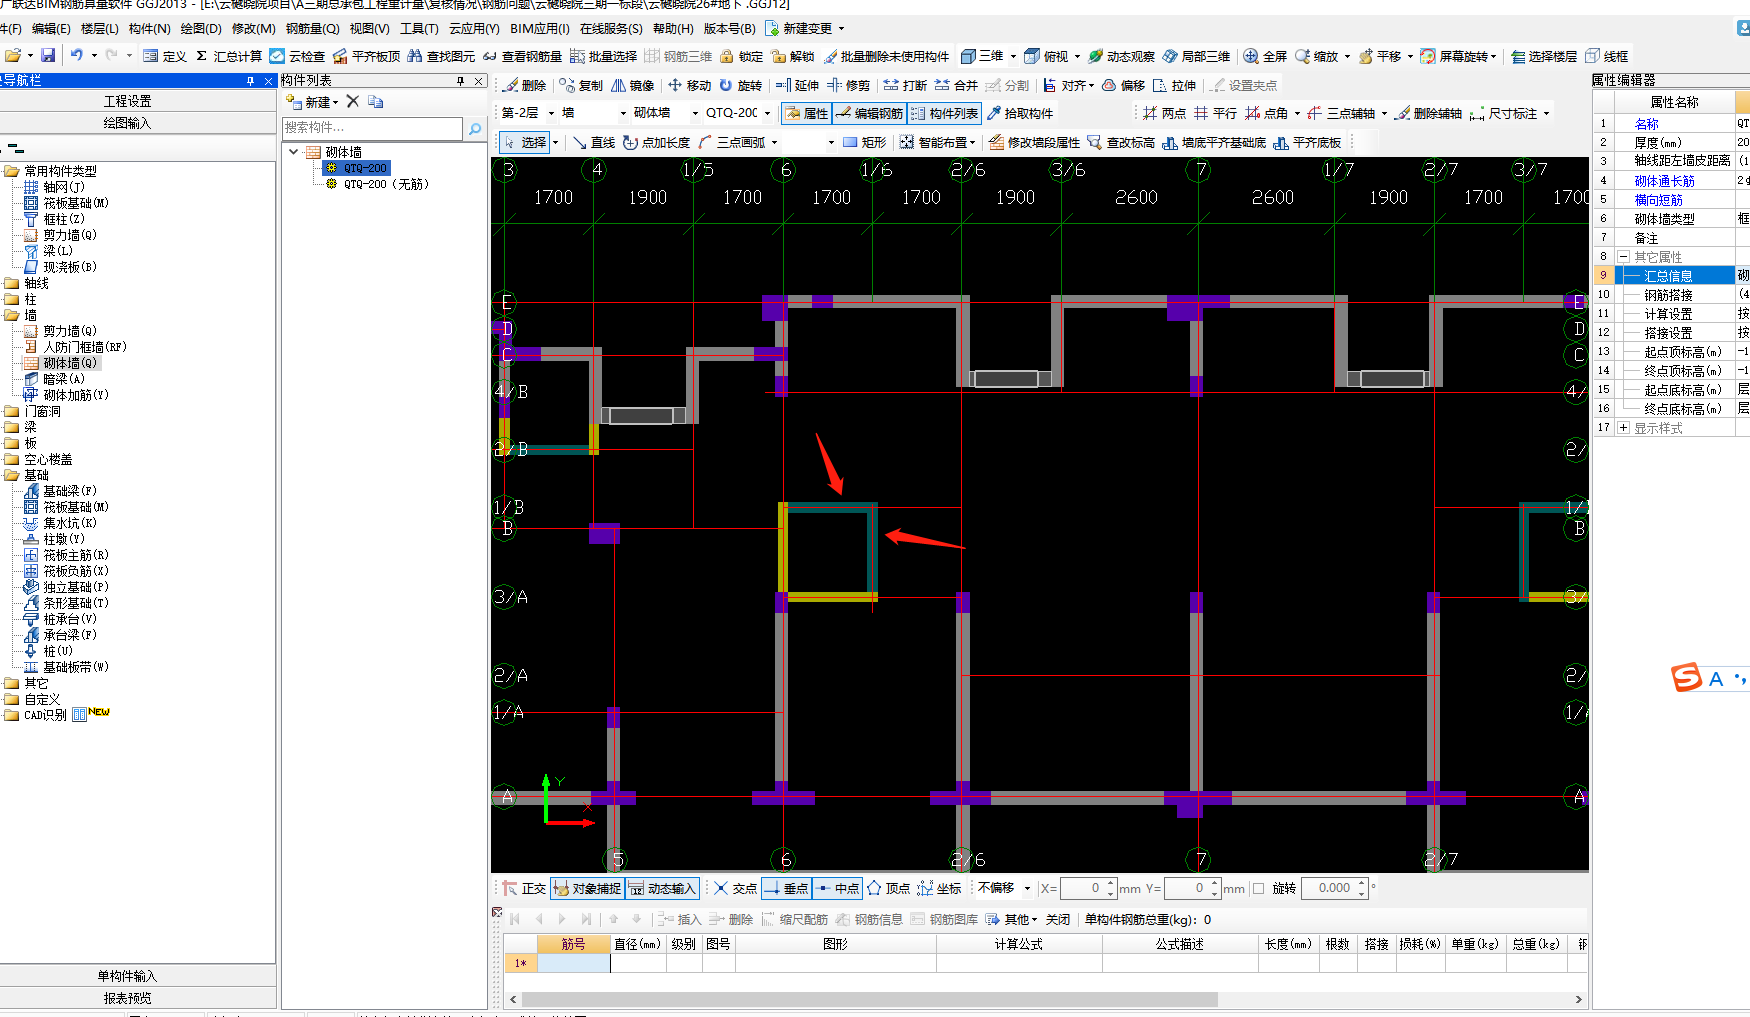Click the 锁定 lock tool

(x=741, y=56)
